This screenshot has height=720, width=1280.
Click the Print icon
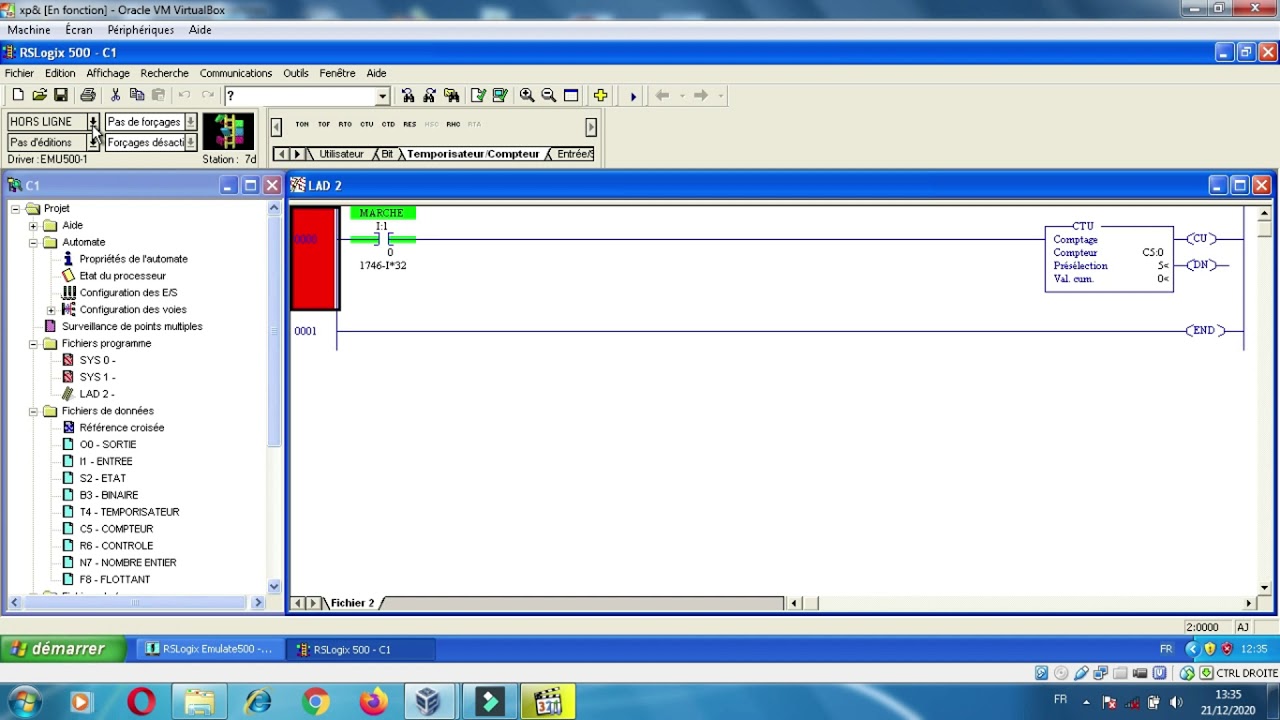pos(88,95)
